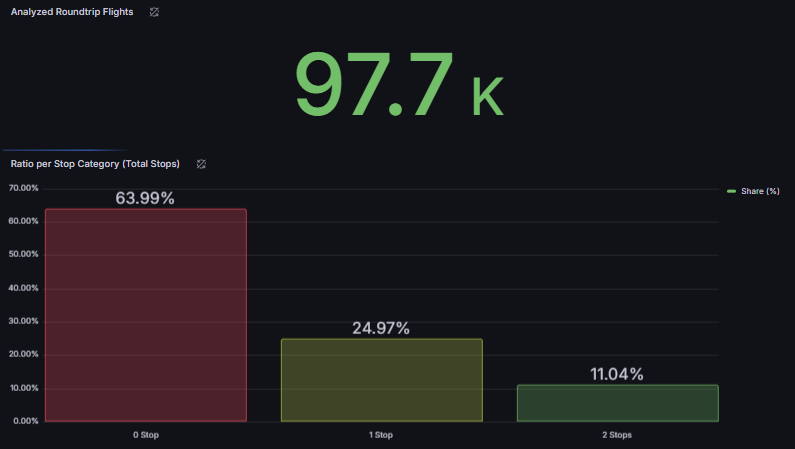Click the green Share (%) legend color marker
Viewport: 795px width, 449px height.
pos(731,191)
